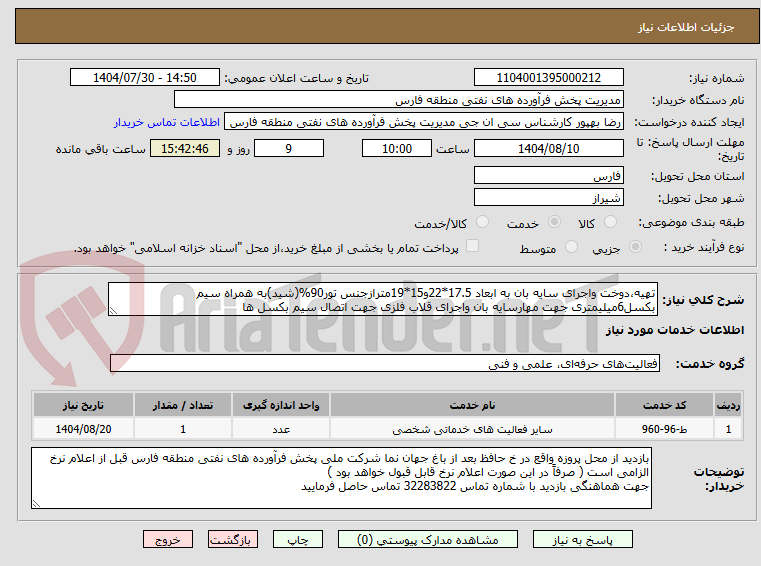Click the ساعت باقی مانده label
Image resolution: width=761 pixels, height=566 pixels.
(x=100, y=149)
